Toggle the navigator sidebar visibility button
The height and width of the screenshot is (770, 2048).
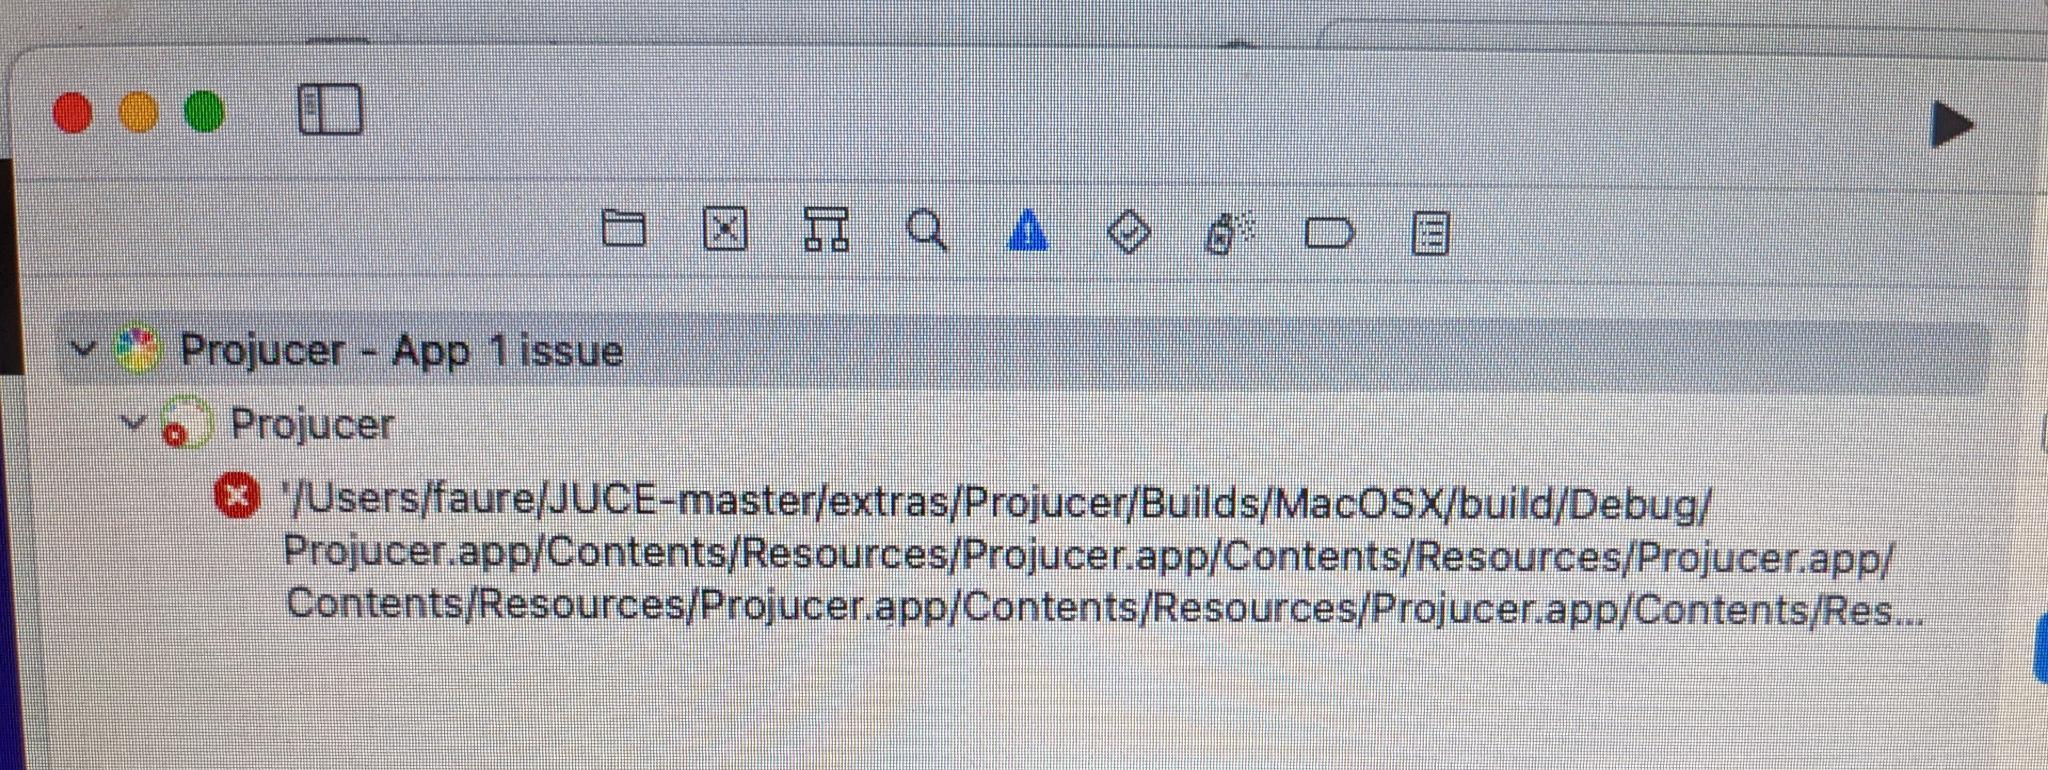tap(330, 109)
